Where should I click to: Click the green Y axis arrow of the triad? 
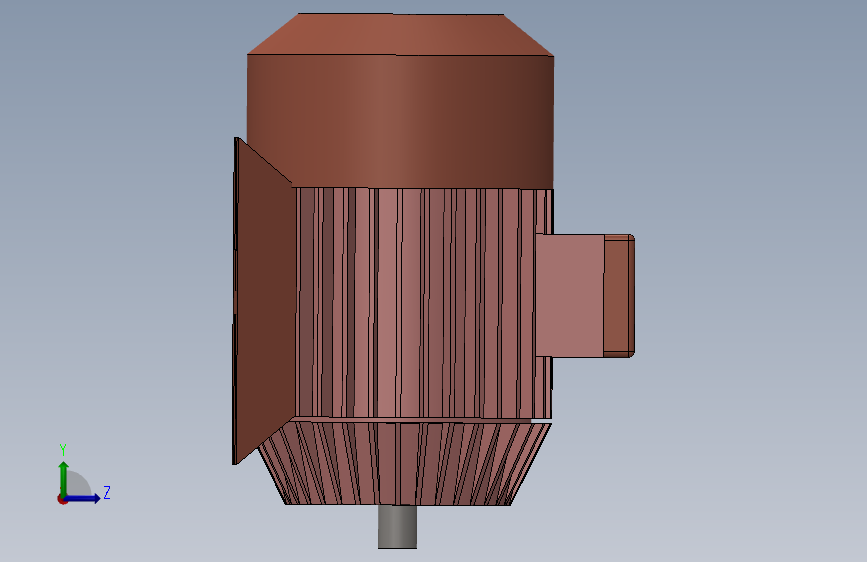(x=64, y=478)
